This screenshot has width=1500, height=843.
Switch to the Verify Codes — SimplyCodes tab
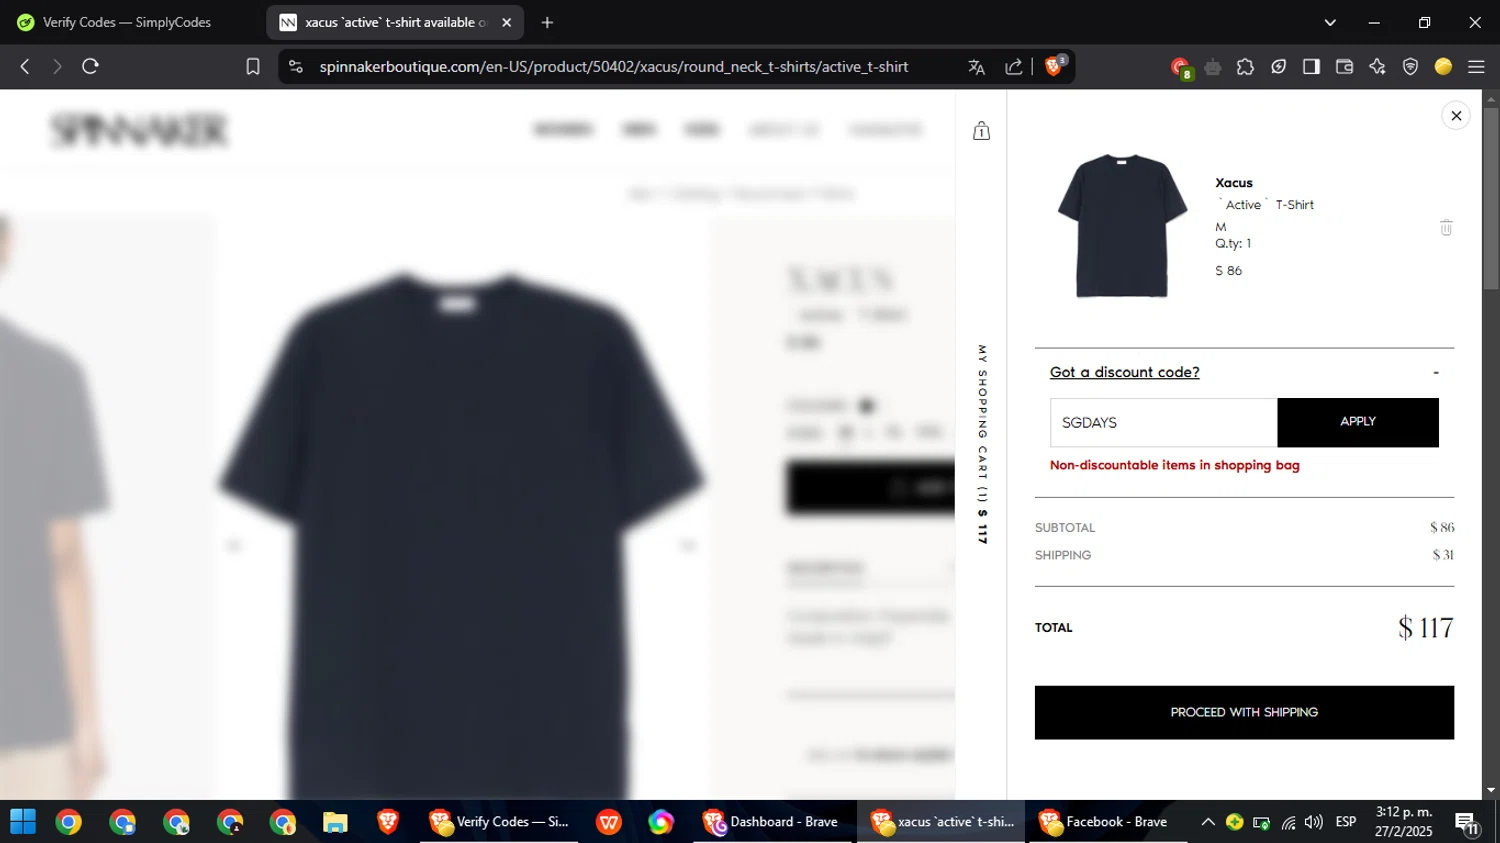tap(128, 22)
